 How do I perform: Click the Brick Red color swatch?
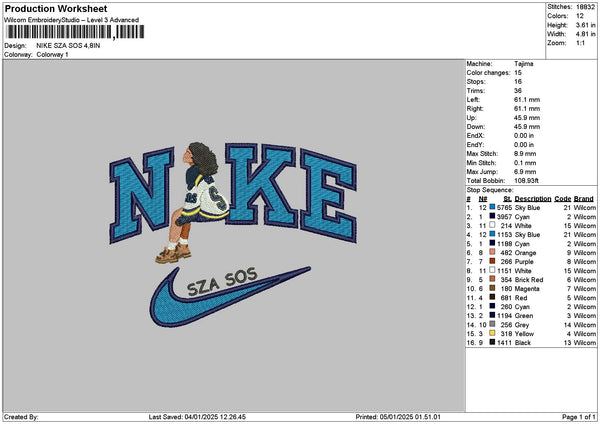[492, 279]
